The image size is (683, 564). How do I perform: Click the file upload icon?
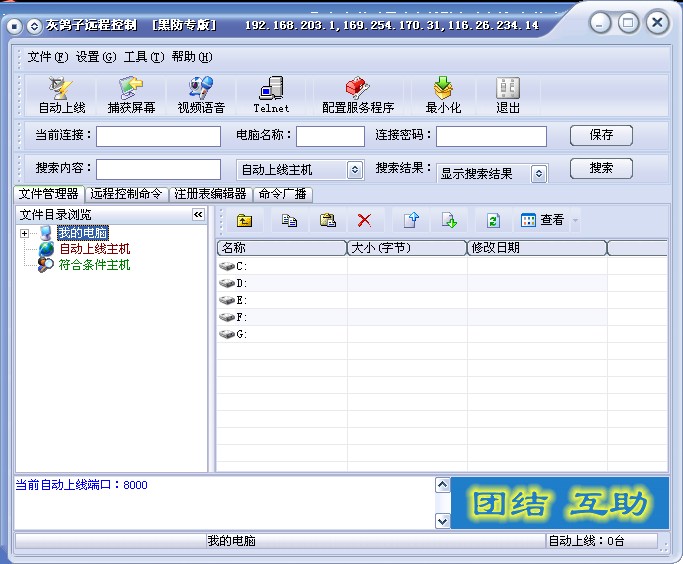pyautogui.click(x=411, y=220)
